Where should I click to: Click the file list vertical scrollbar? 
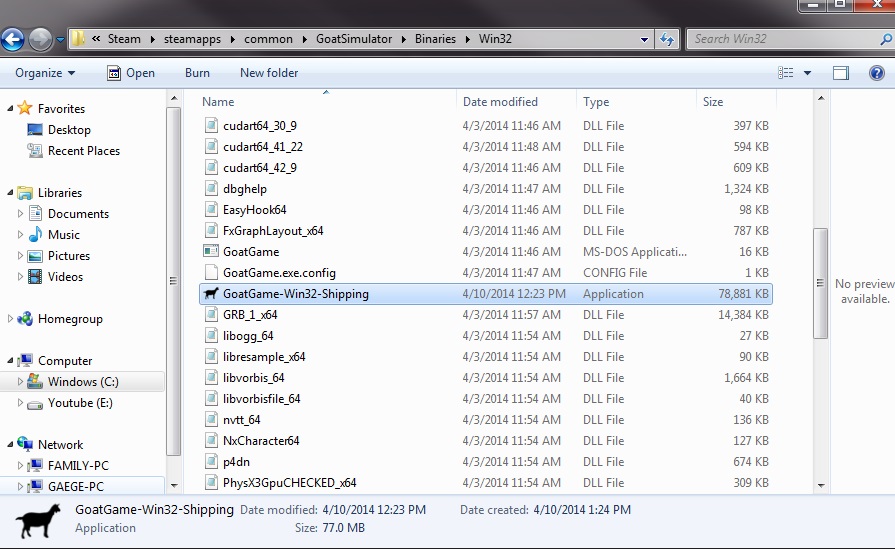coord(820,283)
